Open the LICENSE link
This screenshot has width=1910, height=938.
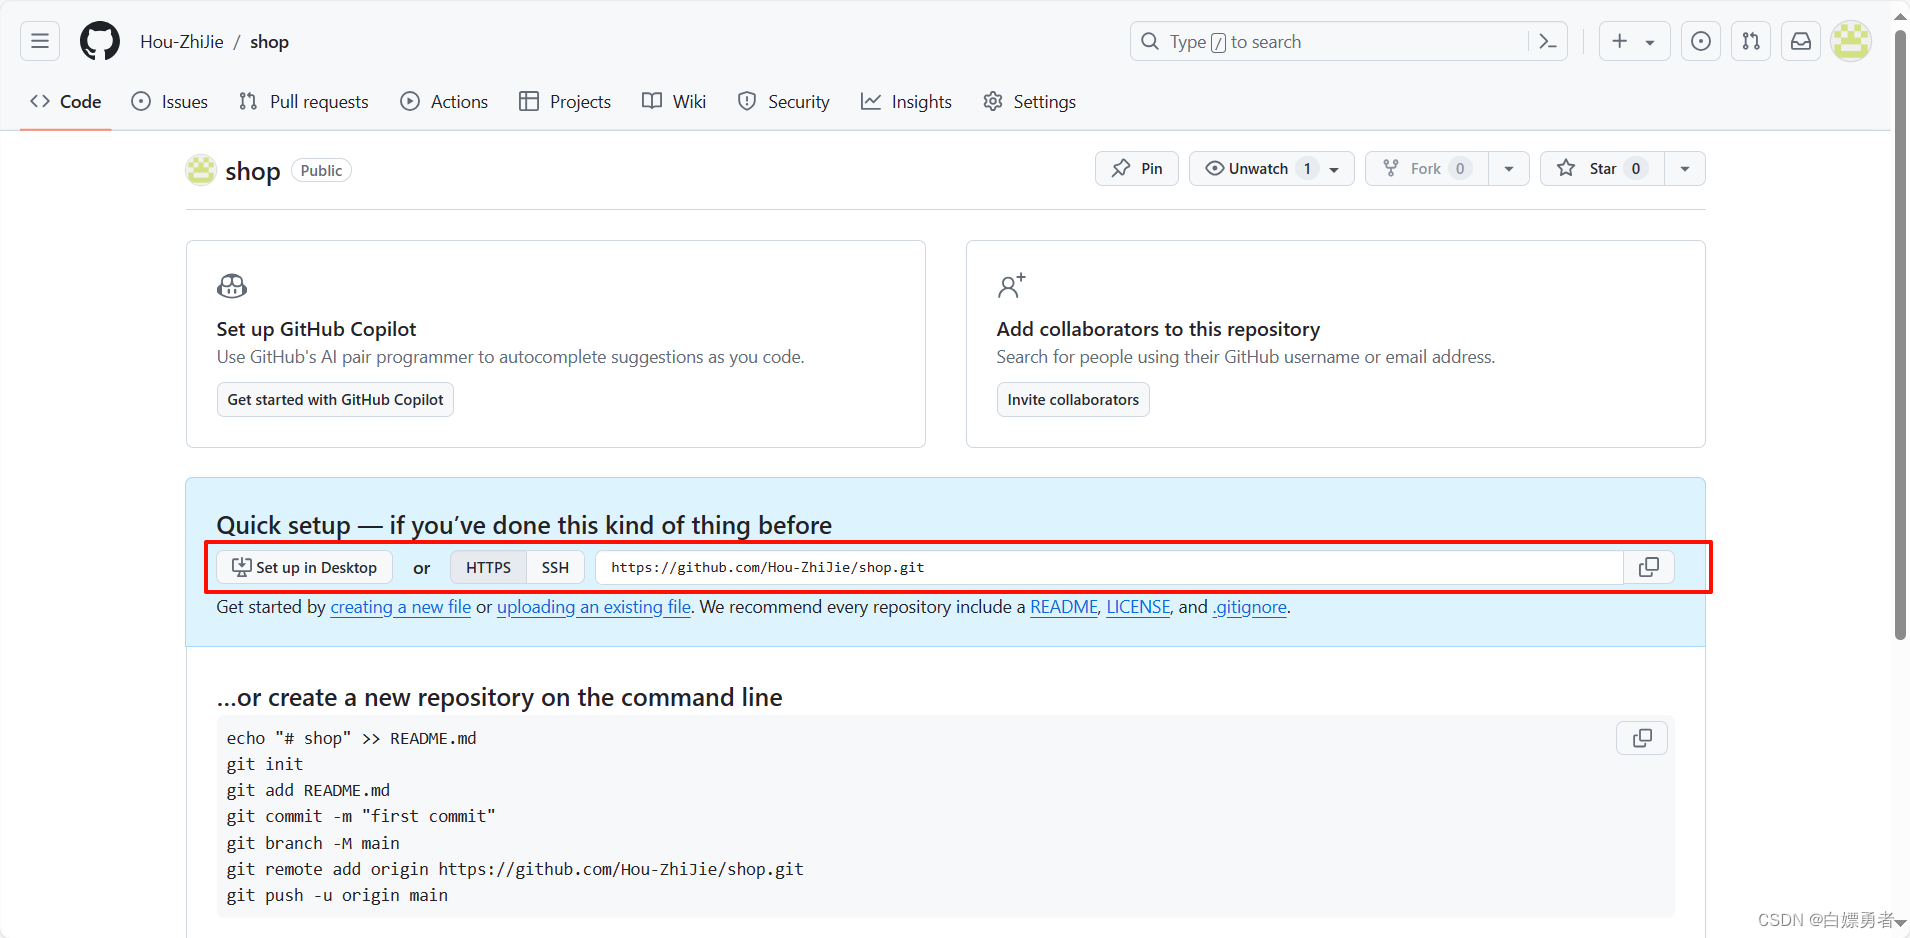[1138, 607]
